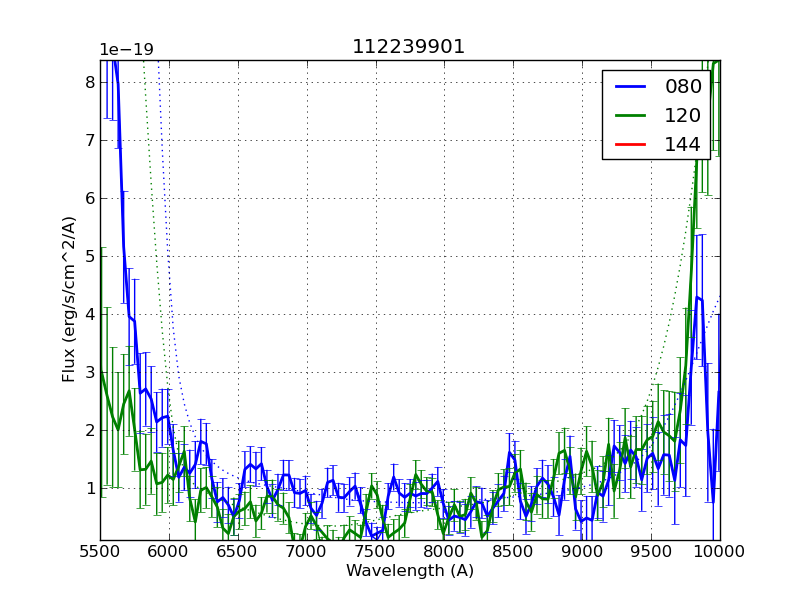Select the 080 legend entry label
The image size is (800, 600).
tap(682, 87)
